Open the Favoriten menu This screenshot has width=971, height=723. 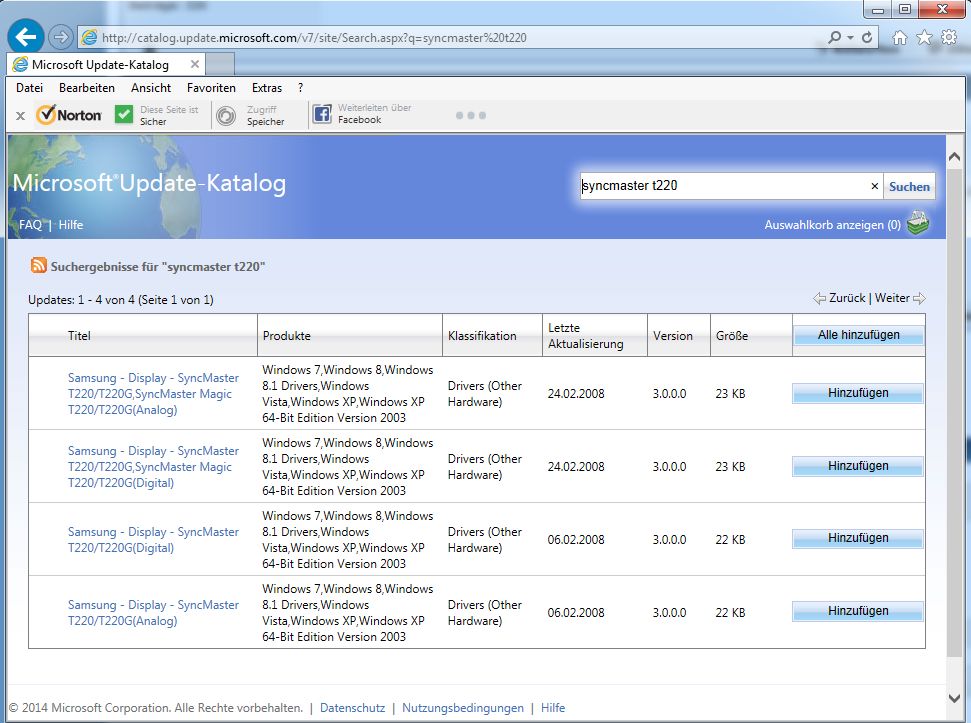pyautogui.click(x=211, y=88)
